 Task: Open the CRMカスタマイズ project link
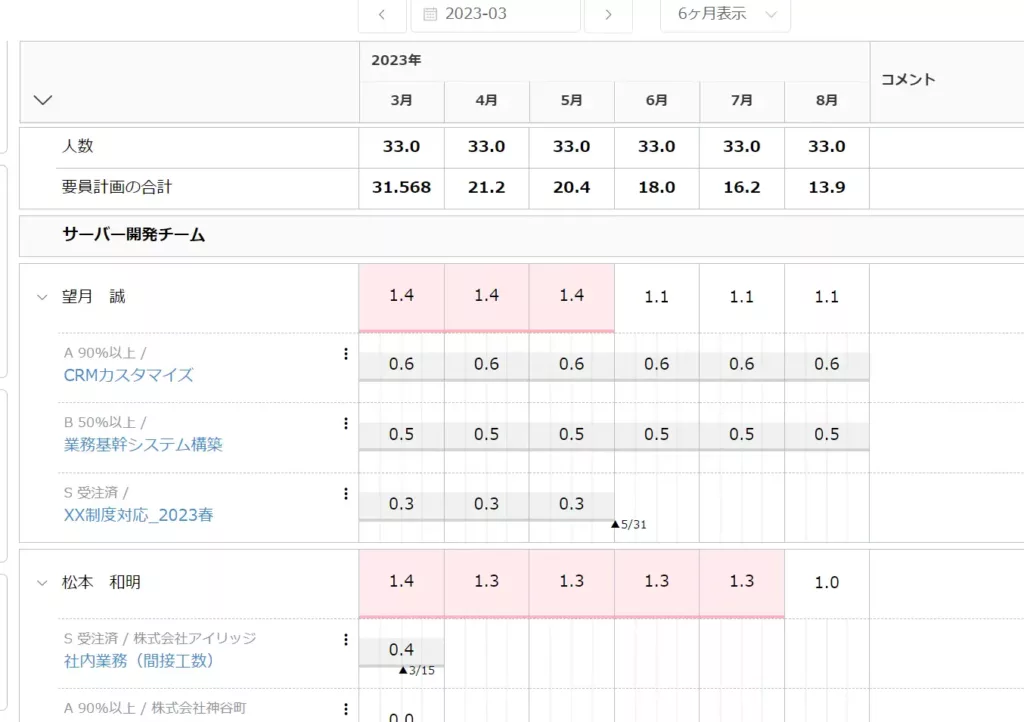(129, 375)
